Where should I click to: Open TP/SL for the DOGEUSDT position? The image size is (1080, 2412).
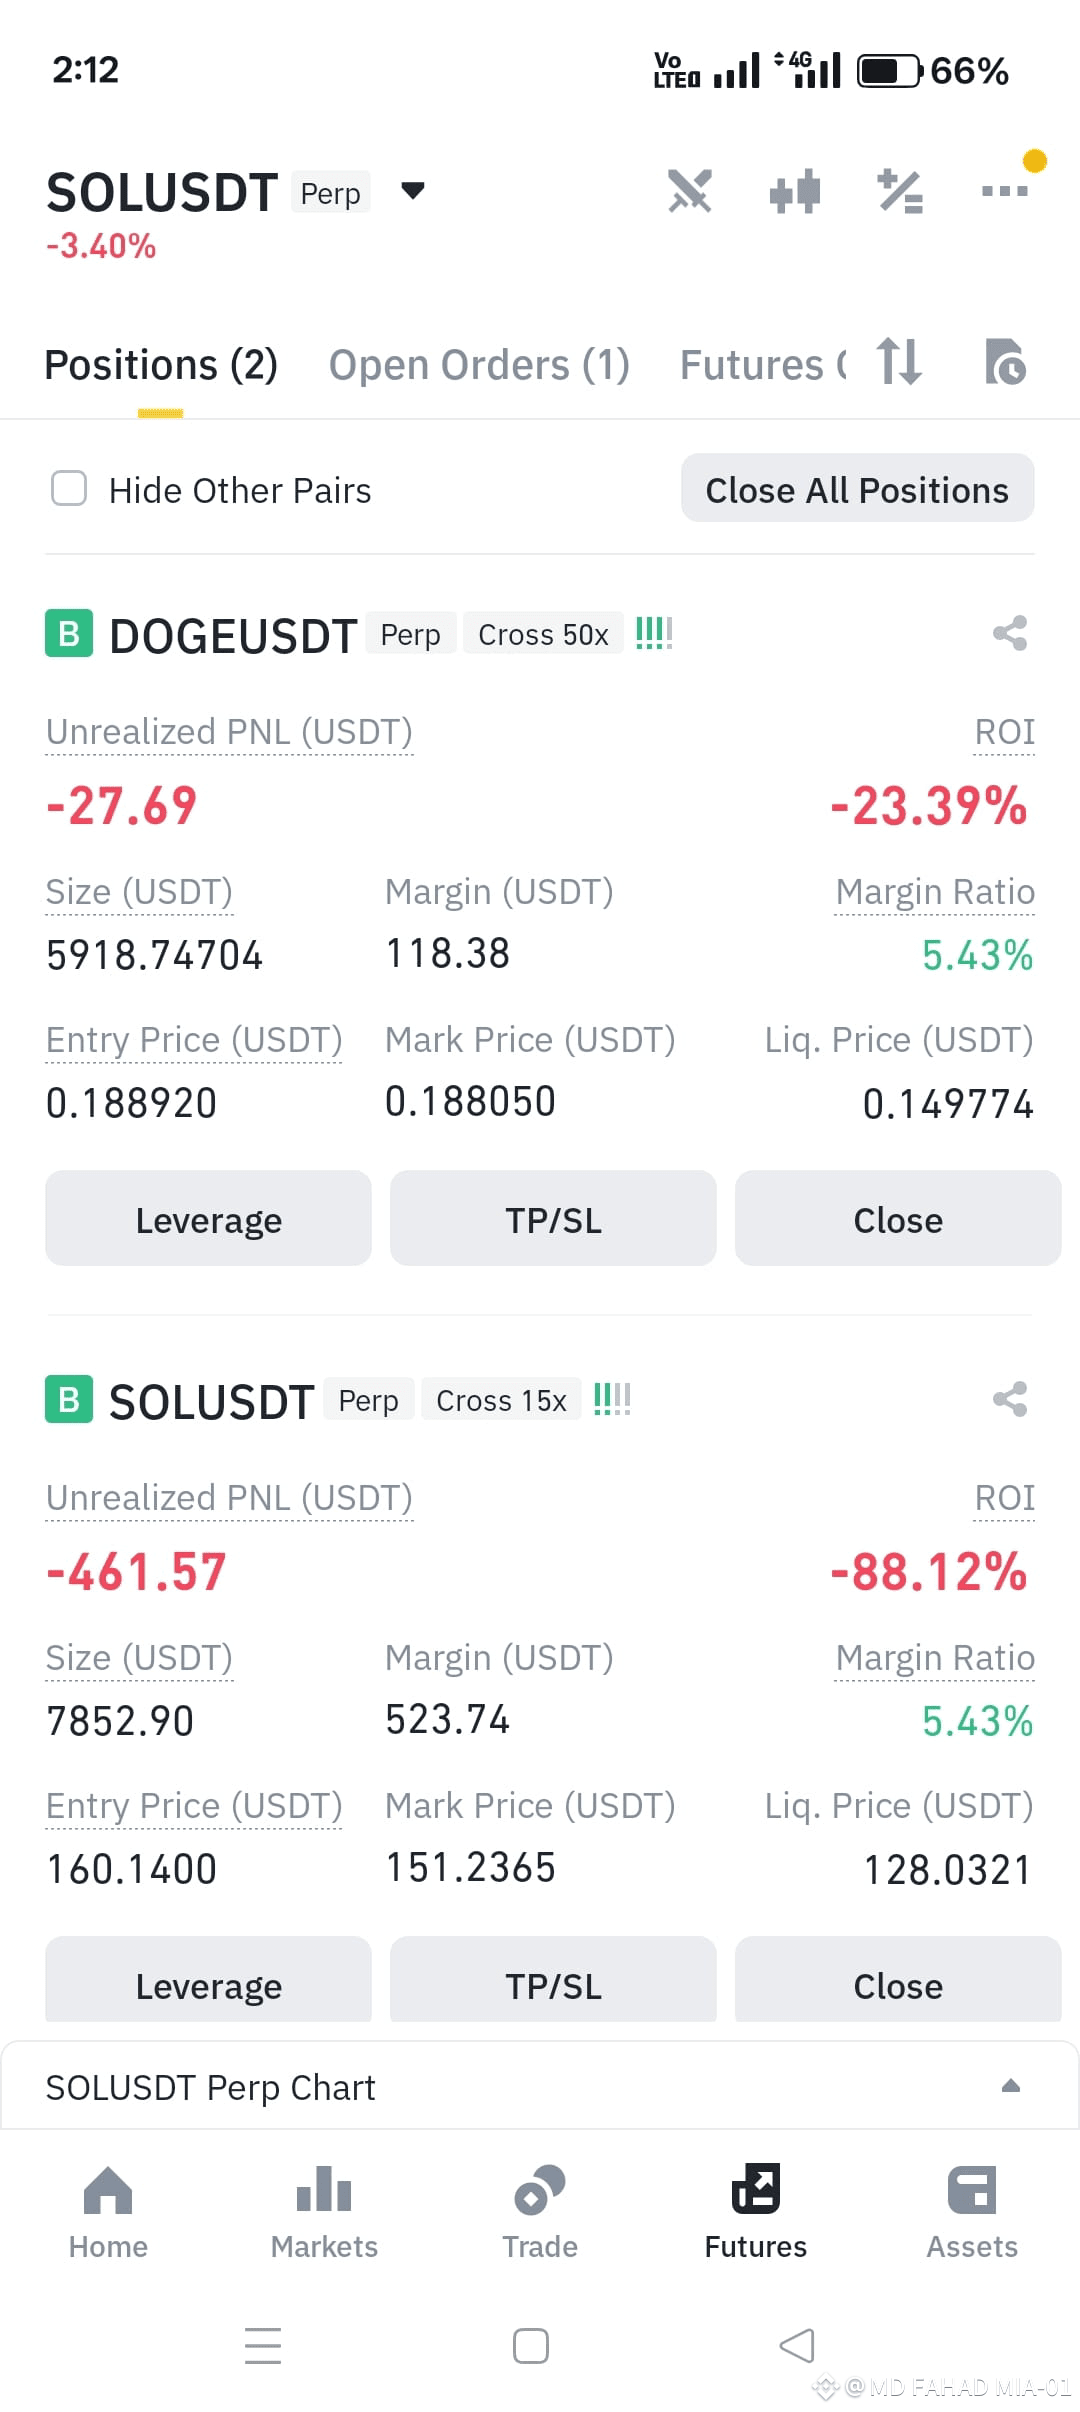click(x=553, y=1219)
